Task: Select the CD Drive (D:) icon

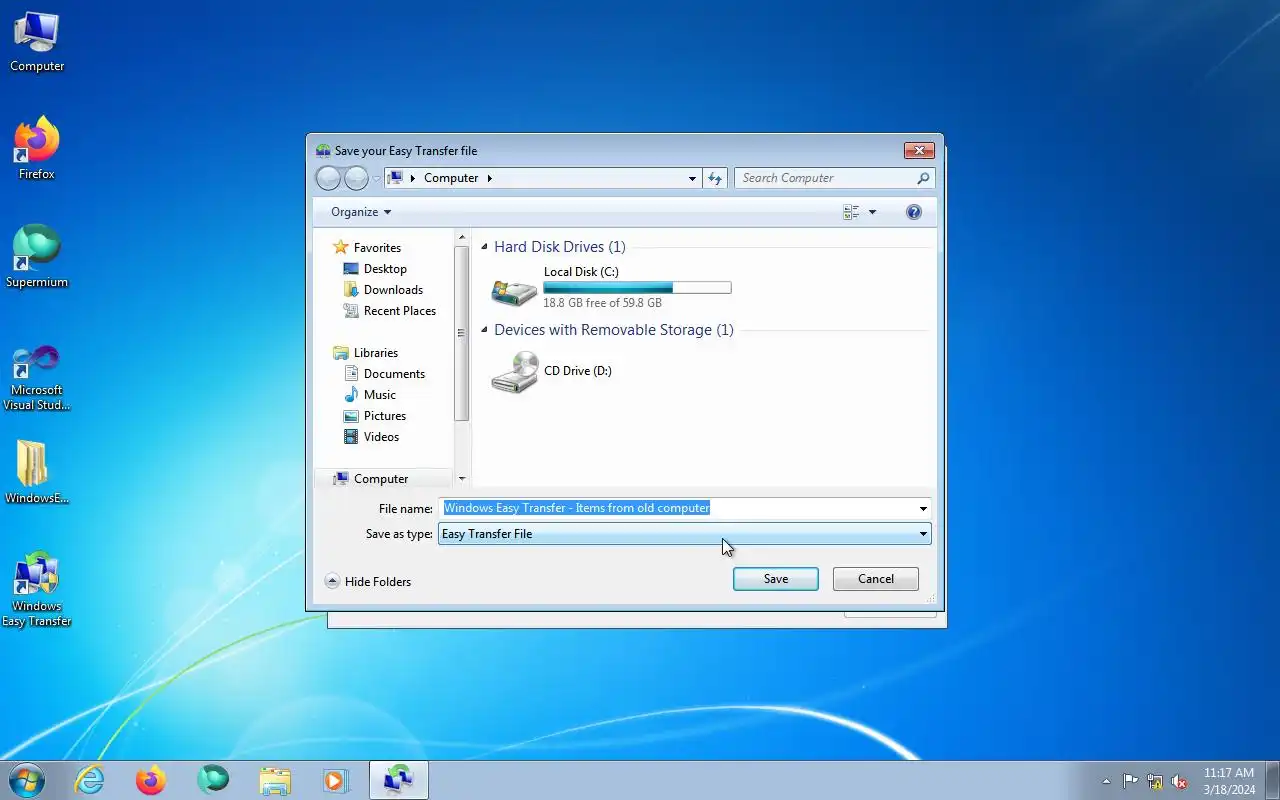Action: pos(514,372)
